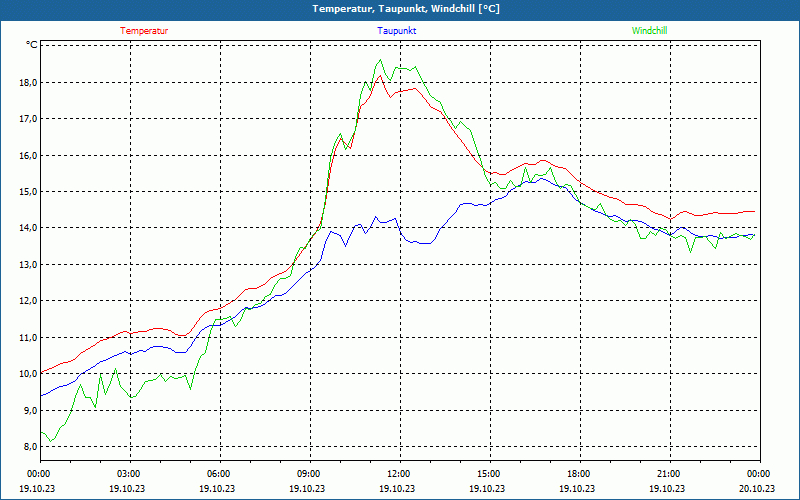Click the red Temperatur peak above 18,0
Image resolution: width=800 pixels, height=500 pixels.
380,76
